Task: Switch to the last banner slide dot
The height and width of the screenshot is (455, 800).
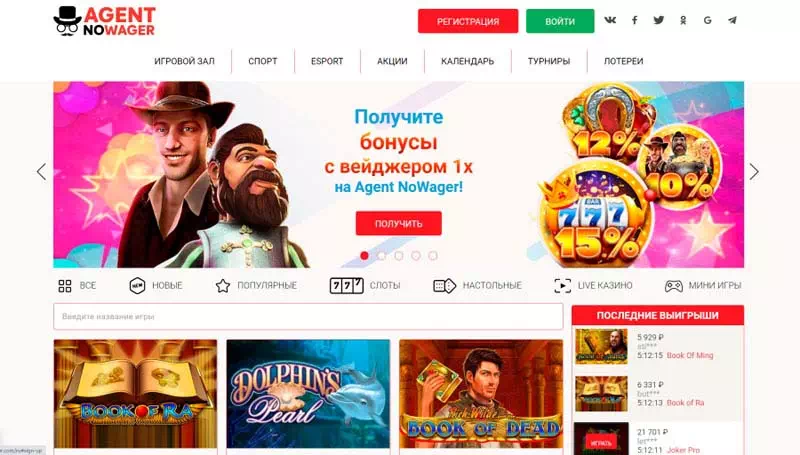Action: coord(433,256)
